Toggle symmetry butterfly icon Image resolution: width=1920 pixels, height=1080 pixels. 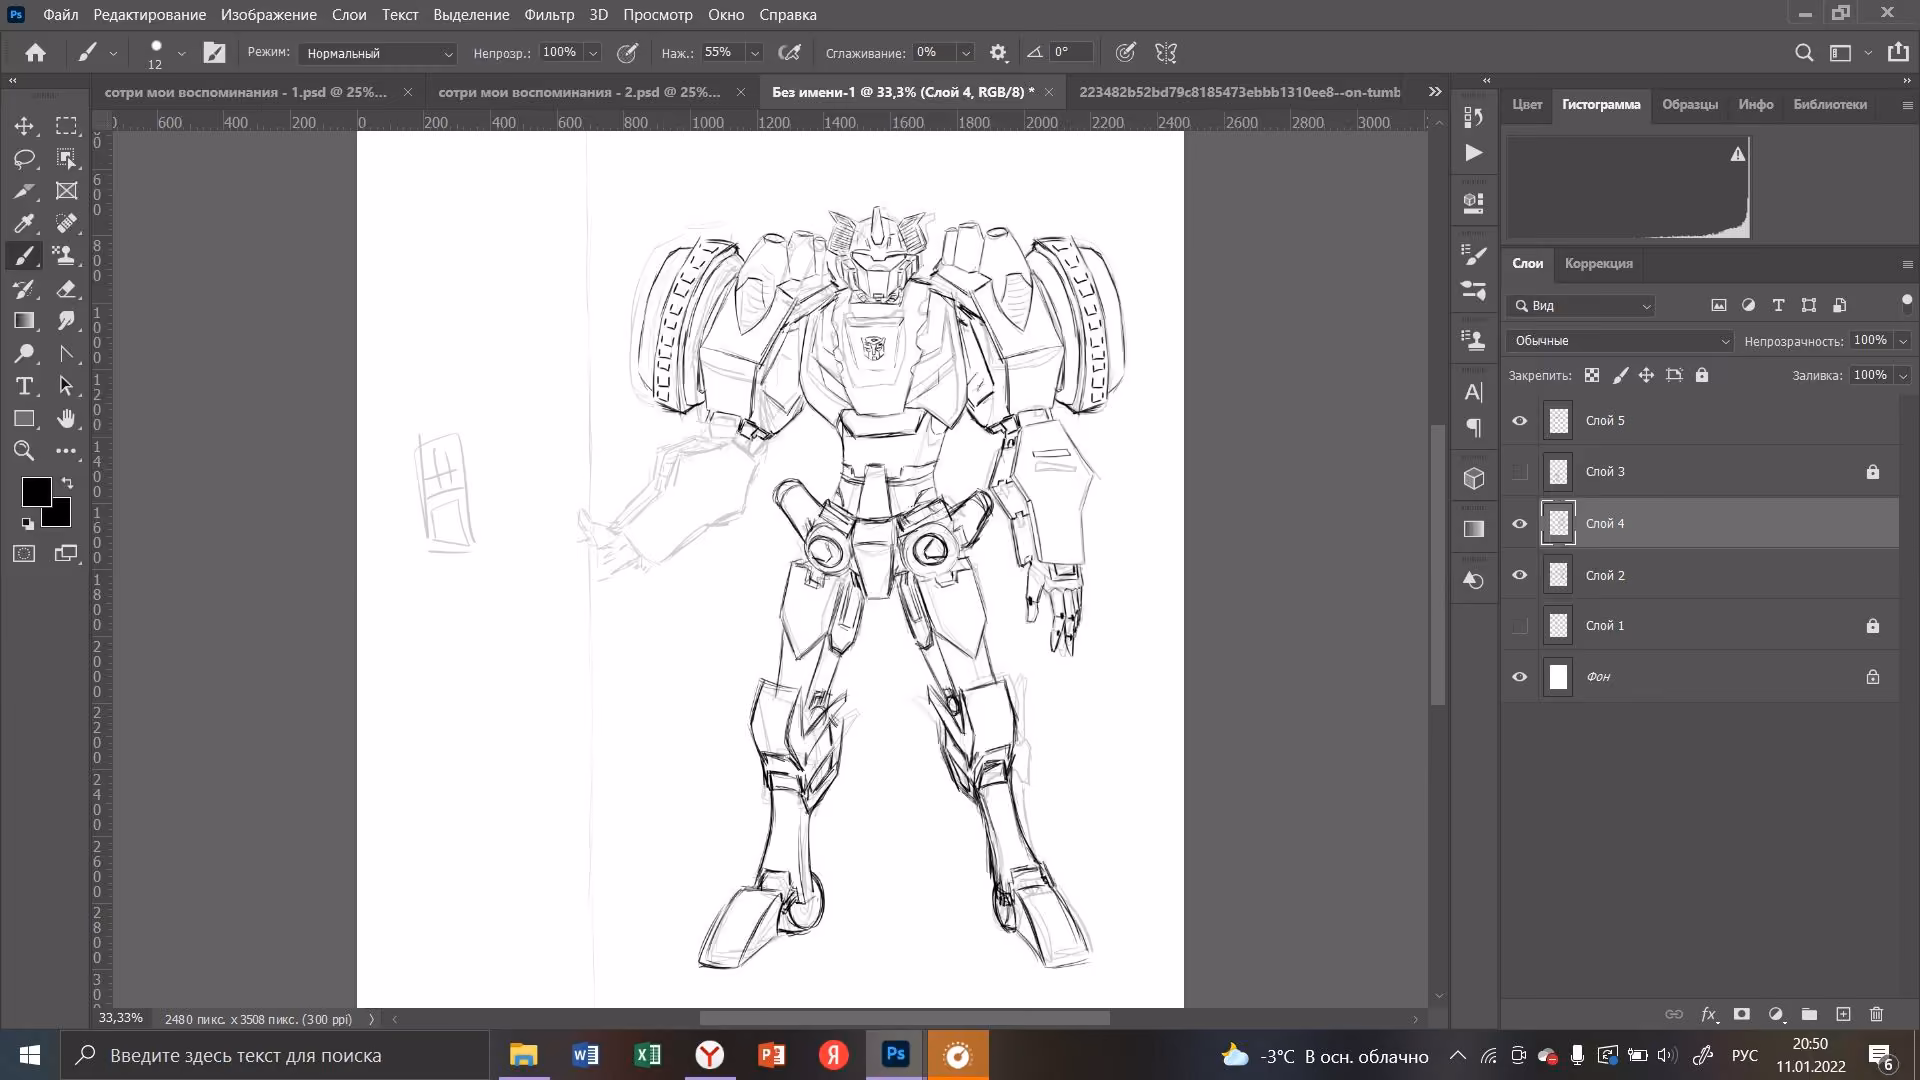(x=1166, y=53)
